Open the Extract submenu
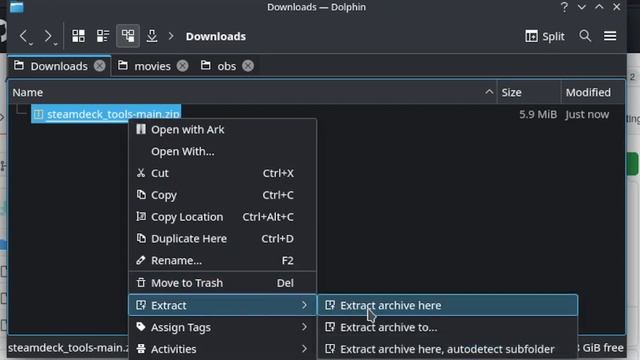This screenshot has height=360, width=640. tap(222, 305)
